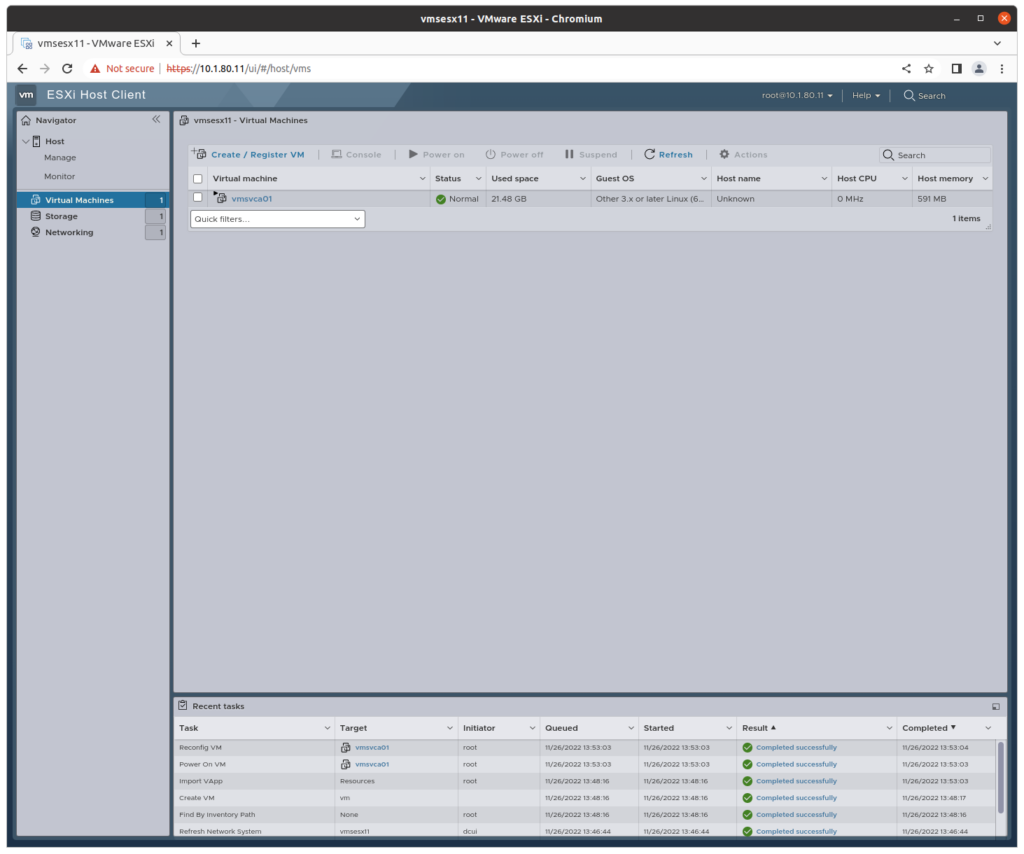Viewport: 1024px width, 854px height.
Task: Click the Recent tasks clipboard icon
Action: coord(183,706)
